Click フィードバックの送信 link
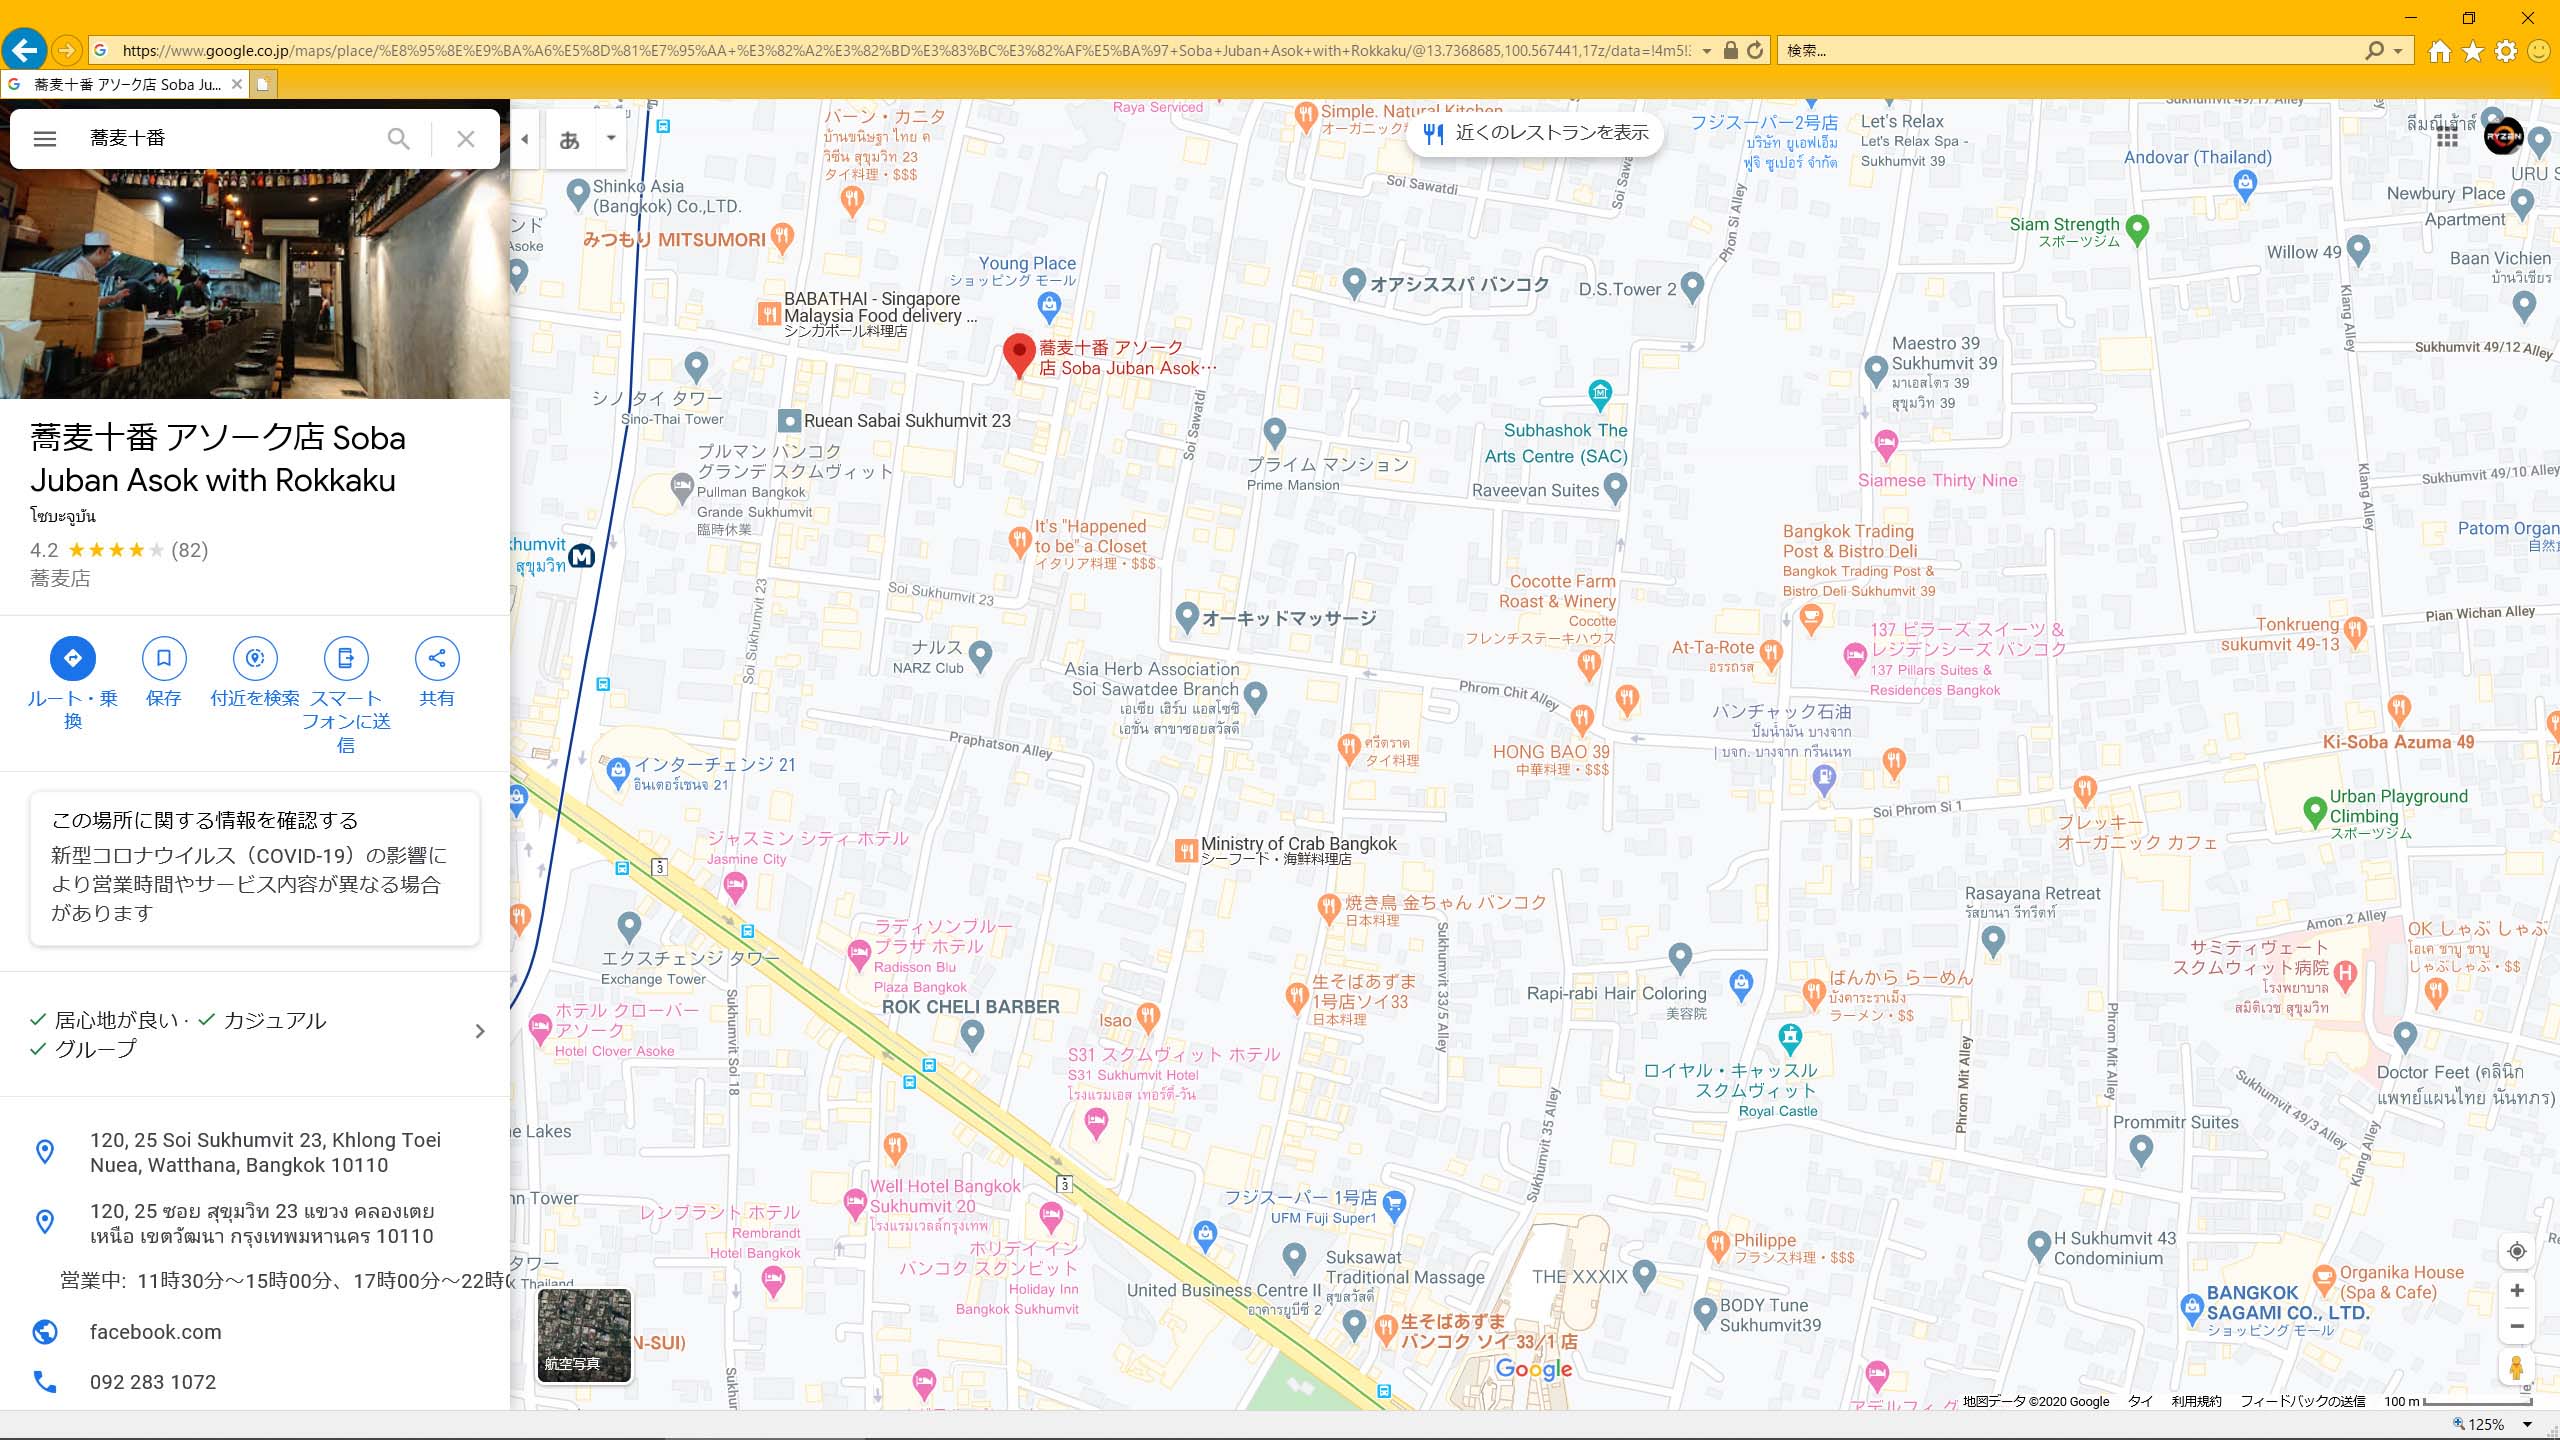This screenshot has height=1440, width=2560. point(2302,1401)
